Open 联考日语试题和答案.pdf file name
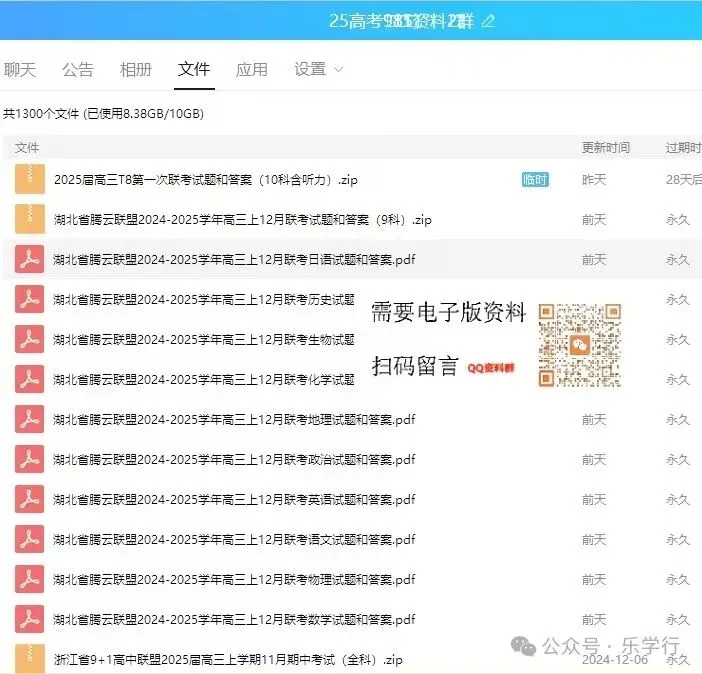This screenshot has width=702, height=674. (234, 259)
